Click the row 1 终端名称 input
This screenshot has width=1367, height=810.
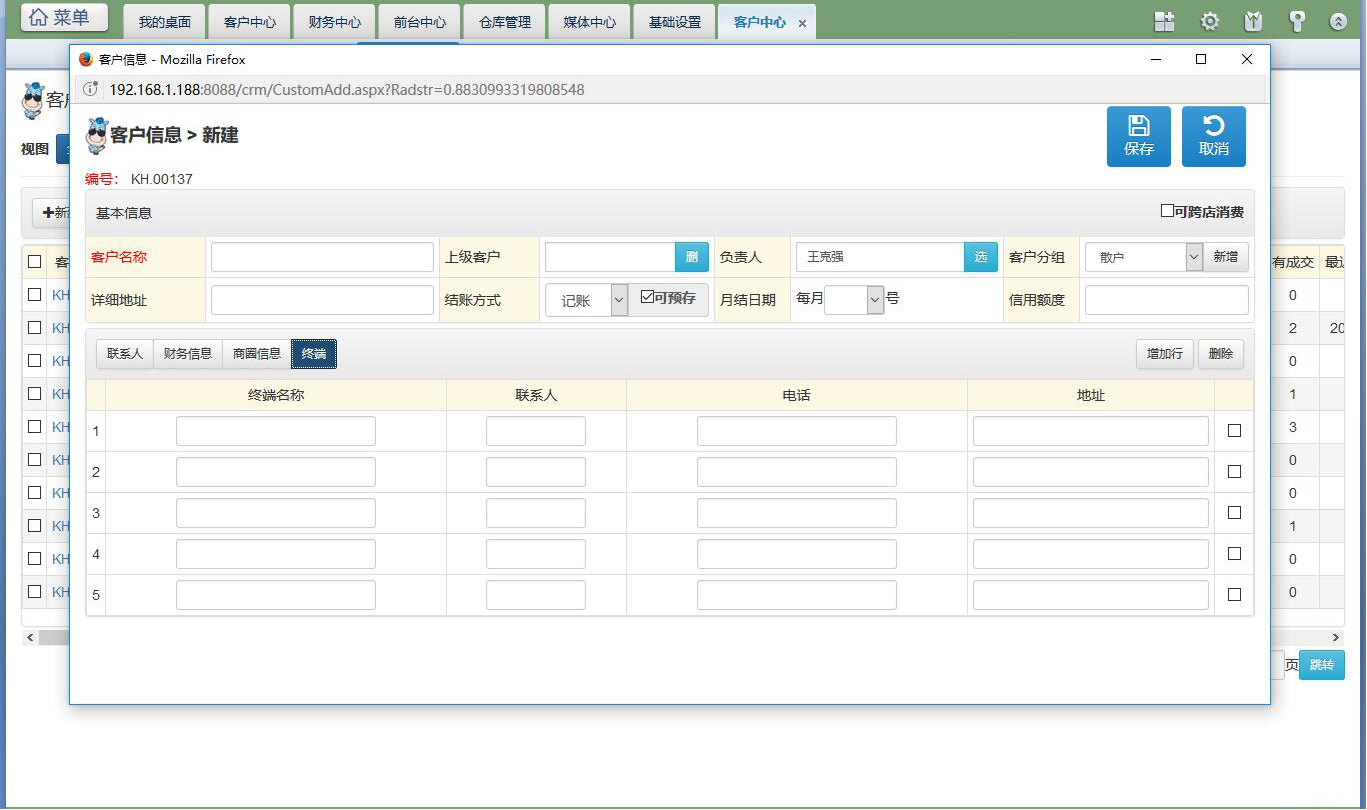[x=276, y=431]
